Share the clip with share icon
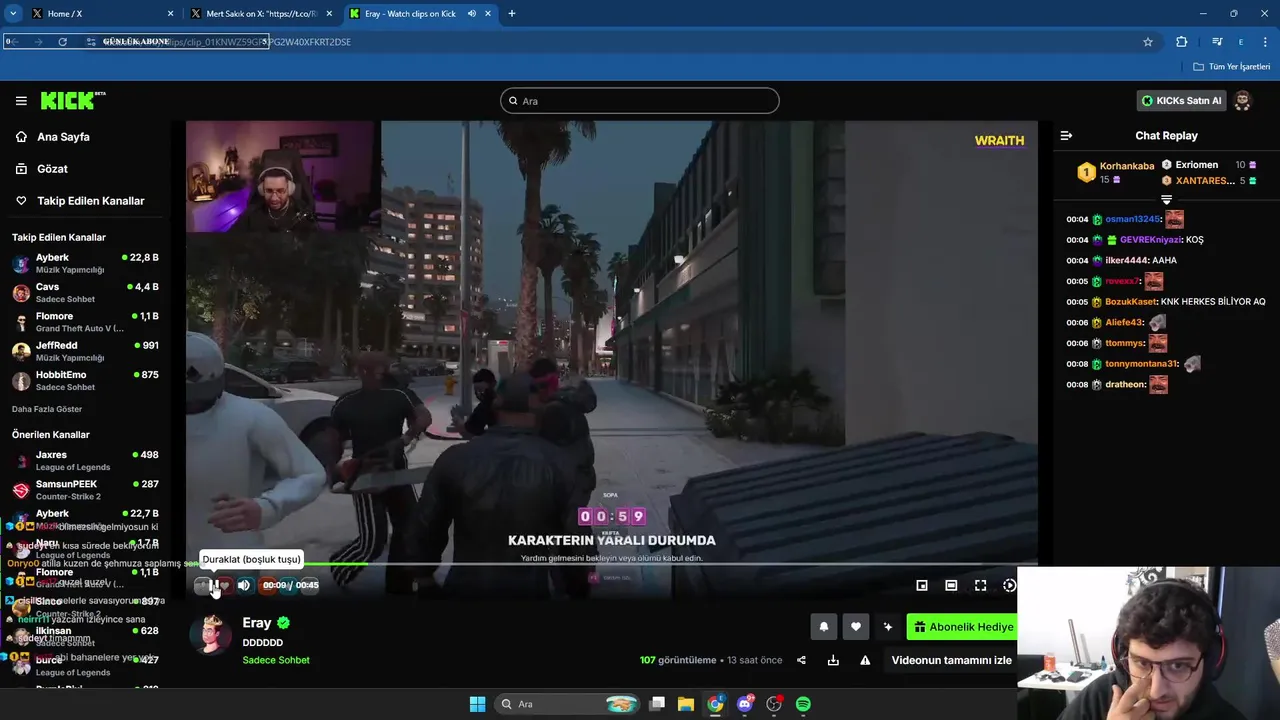1280x720 pixels. click(x=801, y=660)
